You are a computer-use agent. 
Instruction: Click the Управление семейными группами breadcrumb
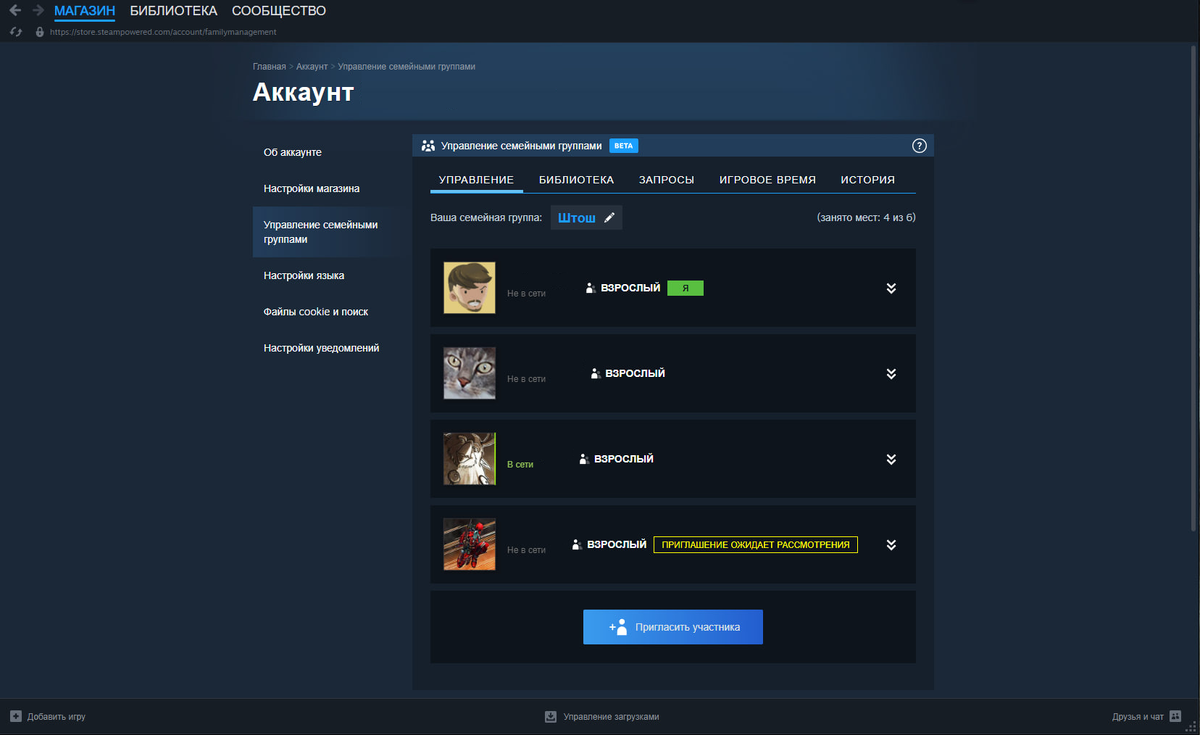[407, 67]
